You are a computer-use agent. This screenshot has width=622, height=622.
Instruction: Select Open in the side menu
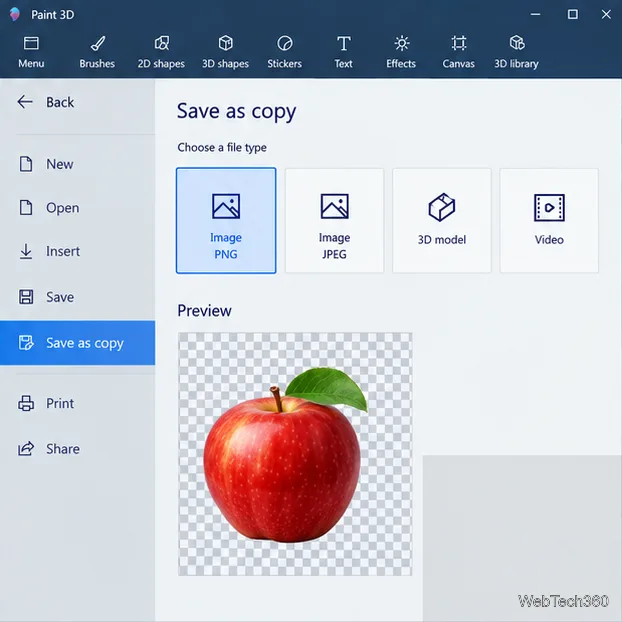77,207
